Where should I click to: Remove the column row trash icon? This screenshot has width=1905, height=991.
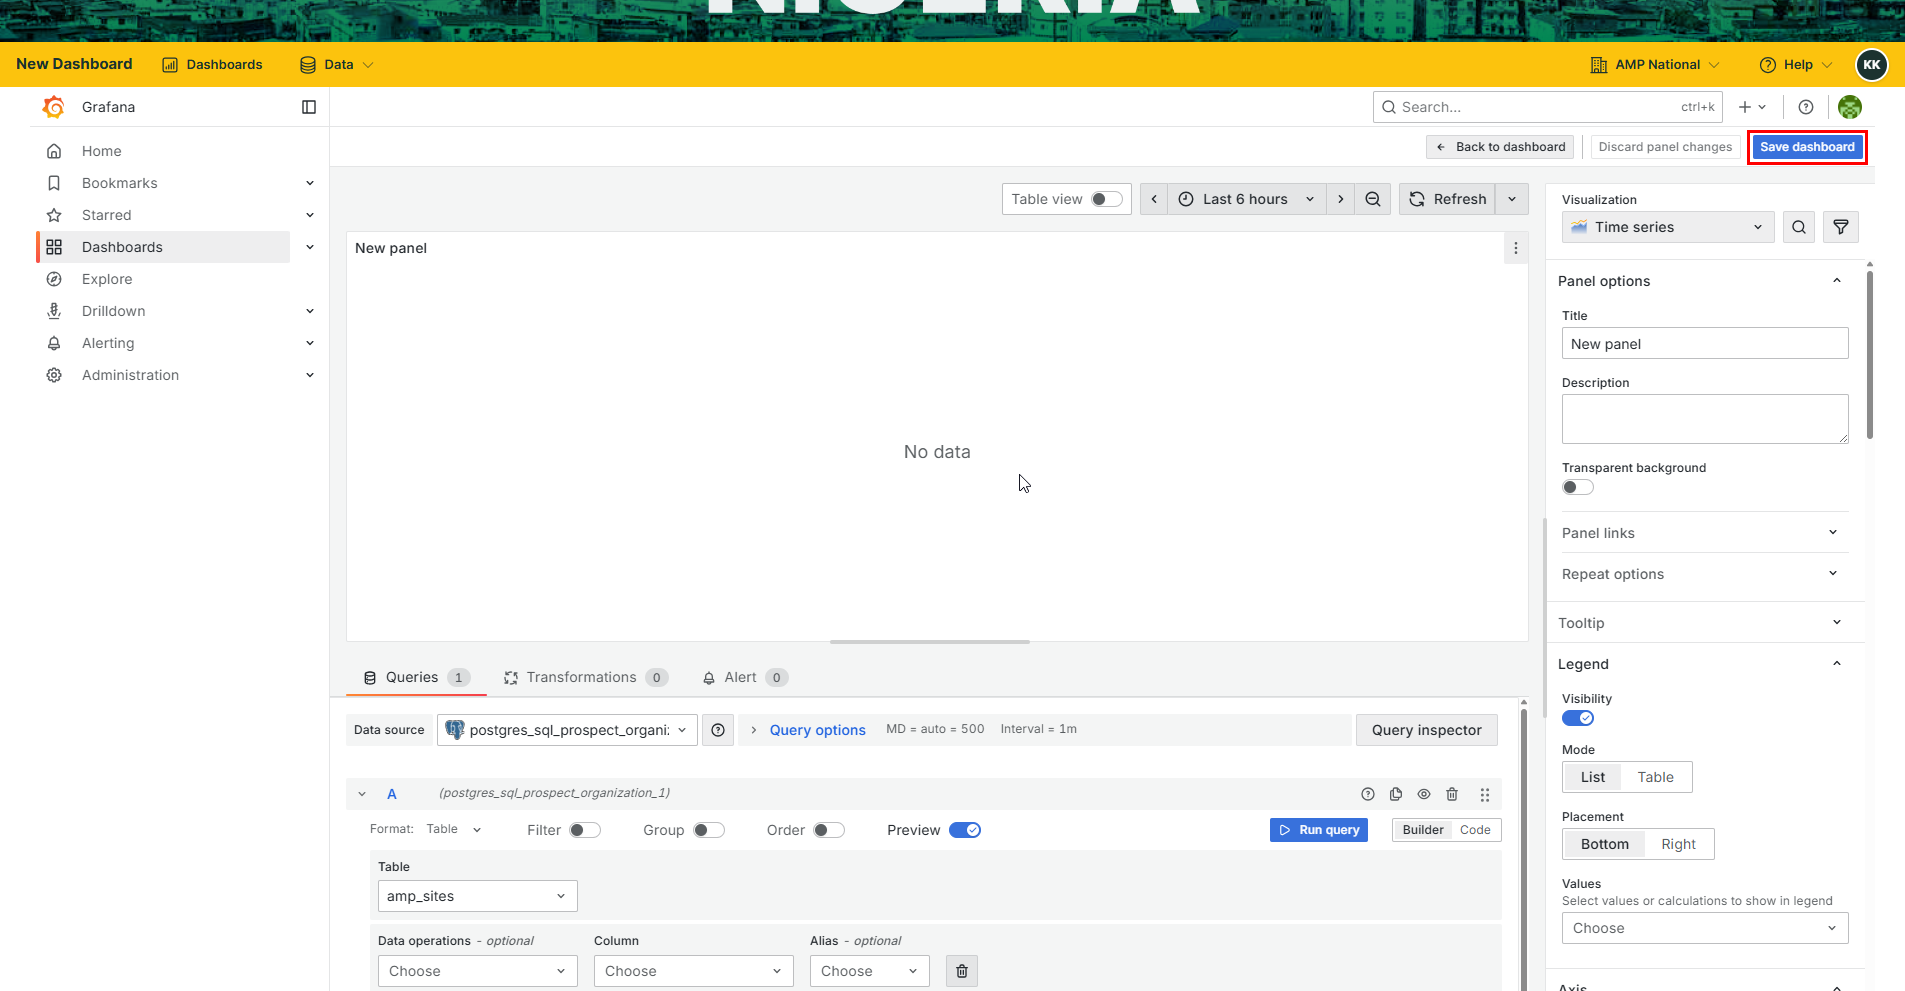pos(962,971)
